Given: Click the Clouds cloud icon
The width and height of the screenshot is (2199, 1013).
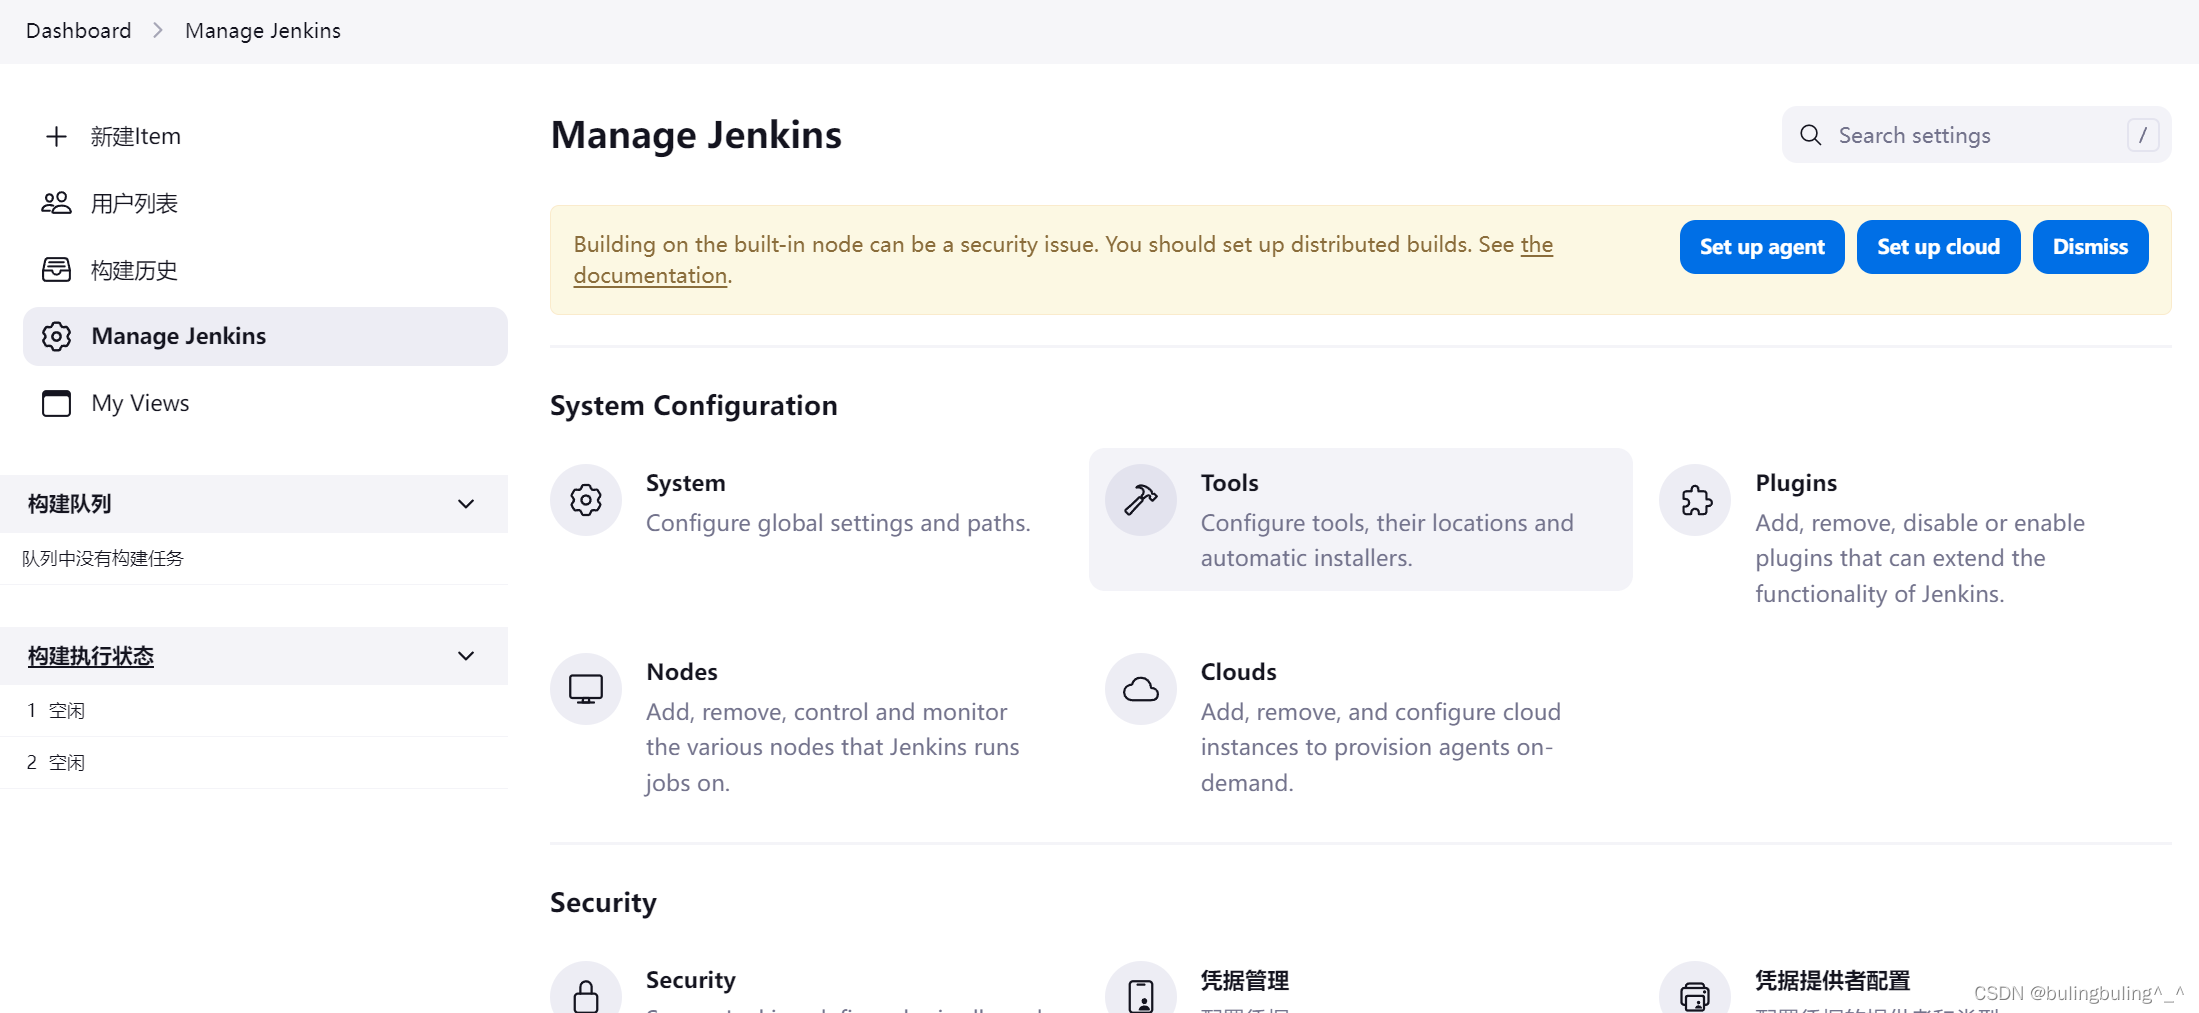Looking at the screenshot, I should point(1141,689).
